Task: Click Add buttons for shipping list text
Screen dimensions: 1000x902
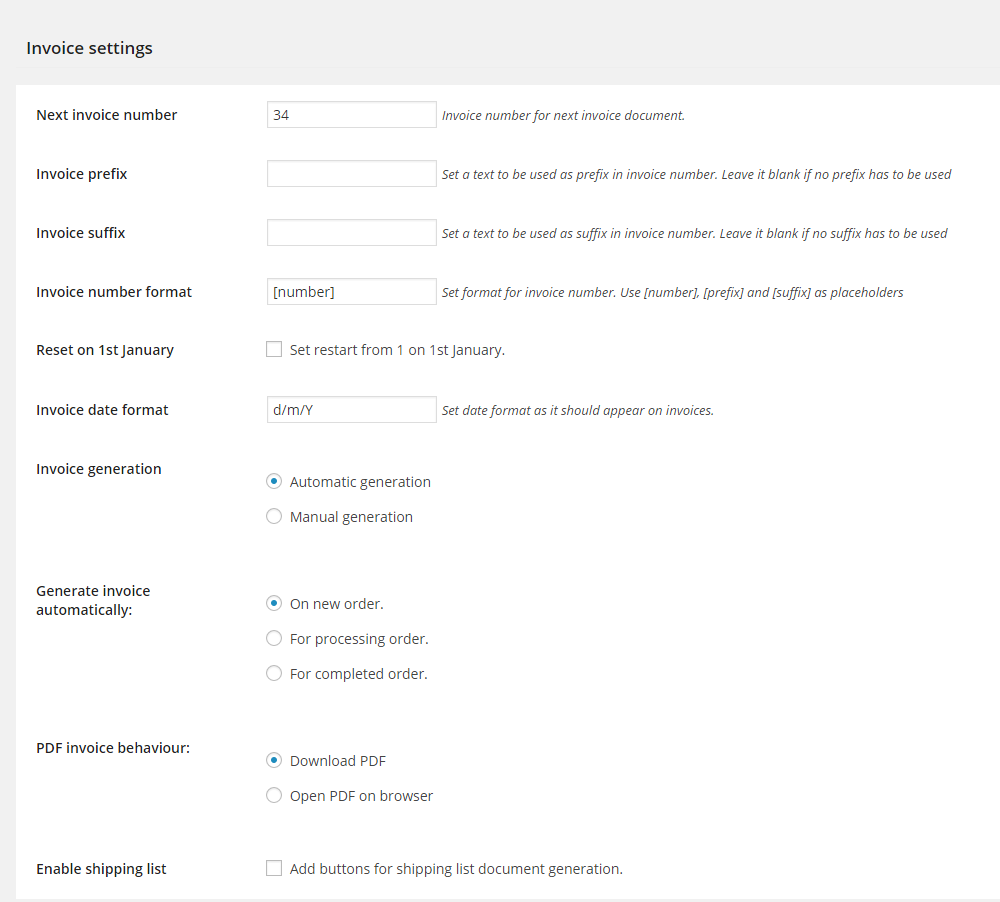Action: [456, 869]
